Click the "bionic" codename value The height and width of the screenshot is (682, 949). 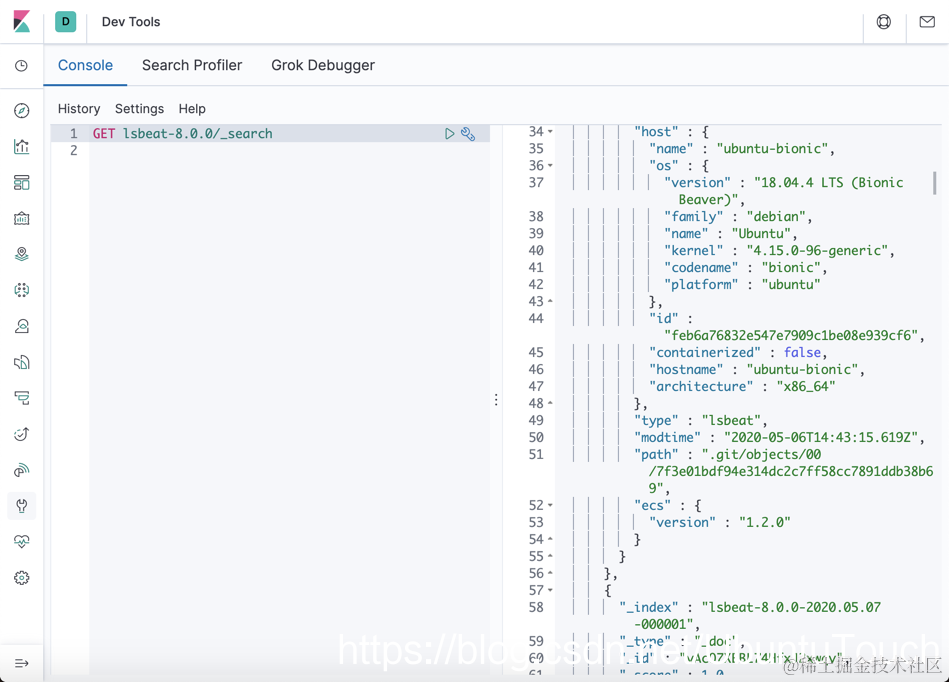pos(790,267)
